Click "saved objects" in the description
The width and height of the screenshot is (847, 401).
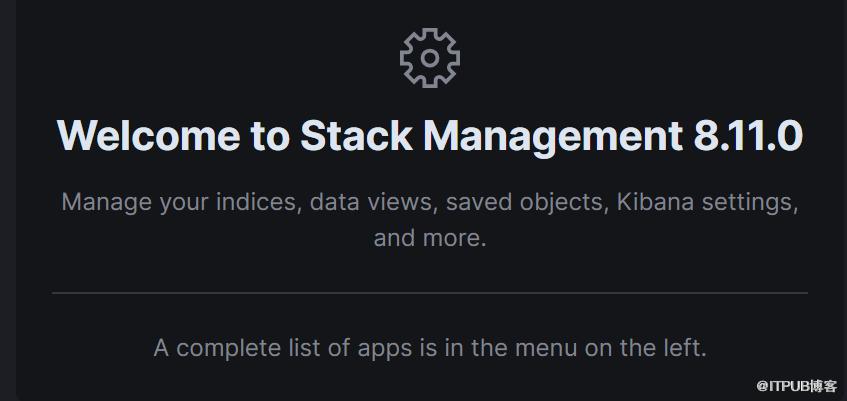(523, 202)
